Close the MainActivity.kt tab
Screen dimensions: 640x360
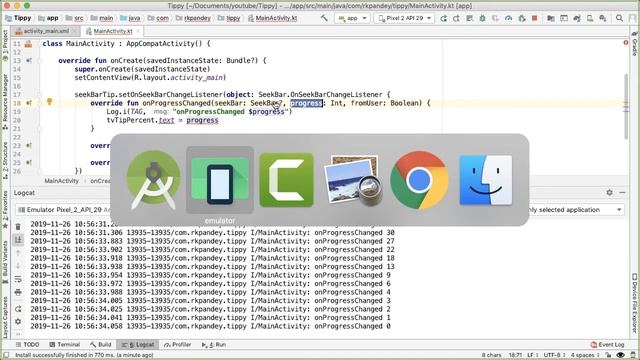tap(138, 31)
